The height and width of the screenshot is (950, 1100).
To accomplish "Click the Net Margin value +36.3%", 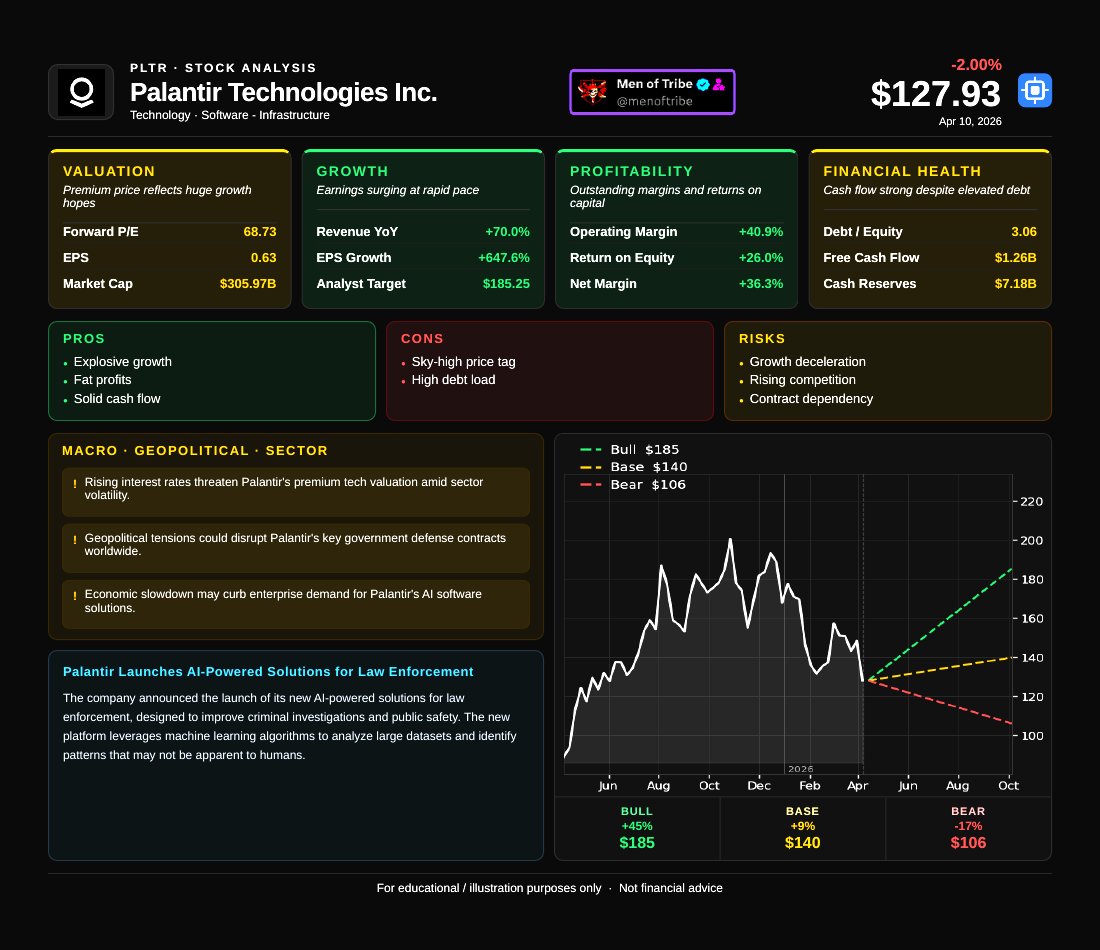I will [x=760, y=283].
